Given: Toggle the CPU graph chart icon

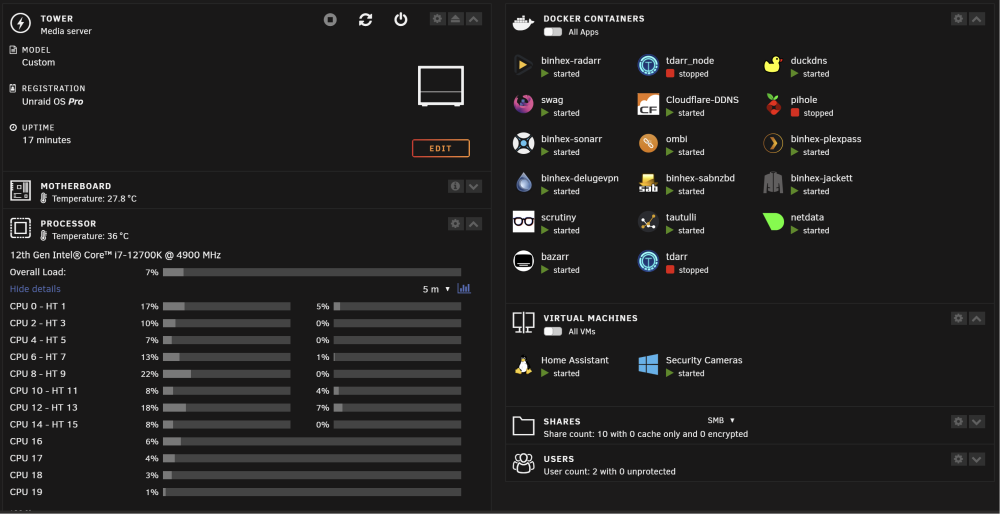Looking at the screenshot, I should (464, 289).
